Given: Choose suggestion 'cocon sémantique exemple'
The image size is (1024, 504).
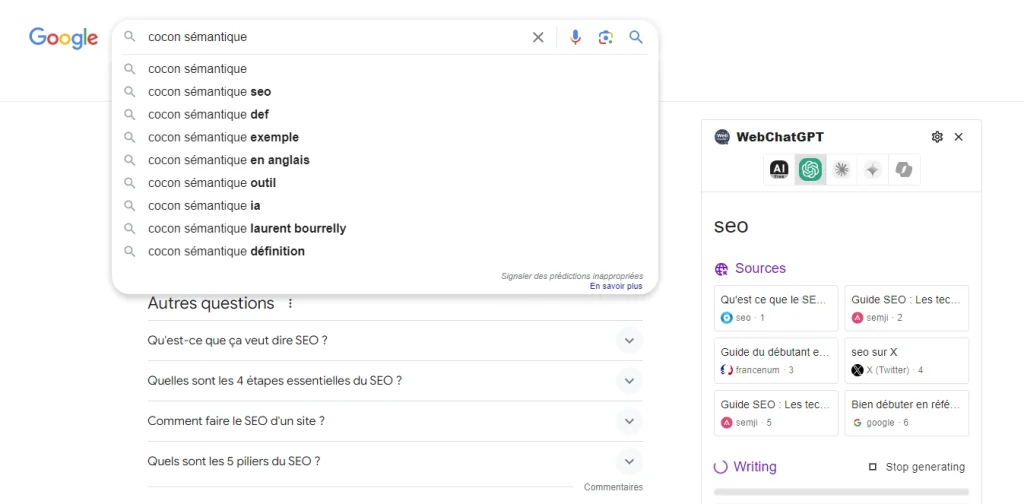Looking at the screenshot, I should click(385, 137).
